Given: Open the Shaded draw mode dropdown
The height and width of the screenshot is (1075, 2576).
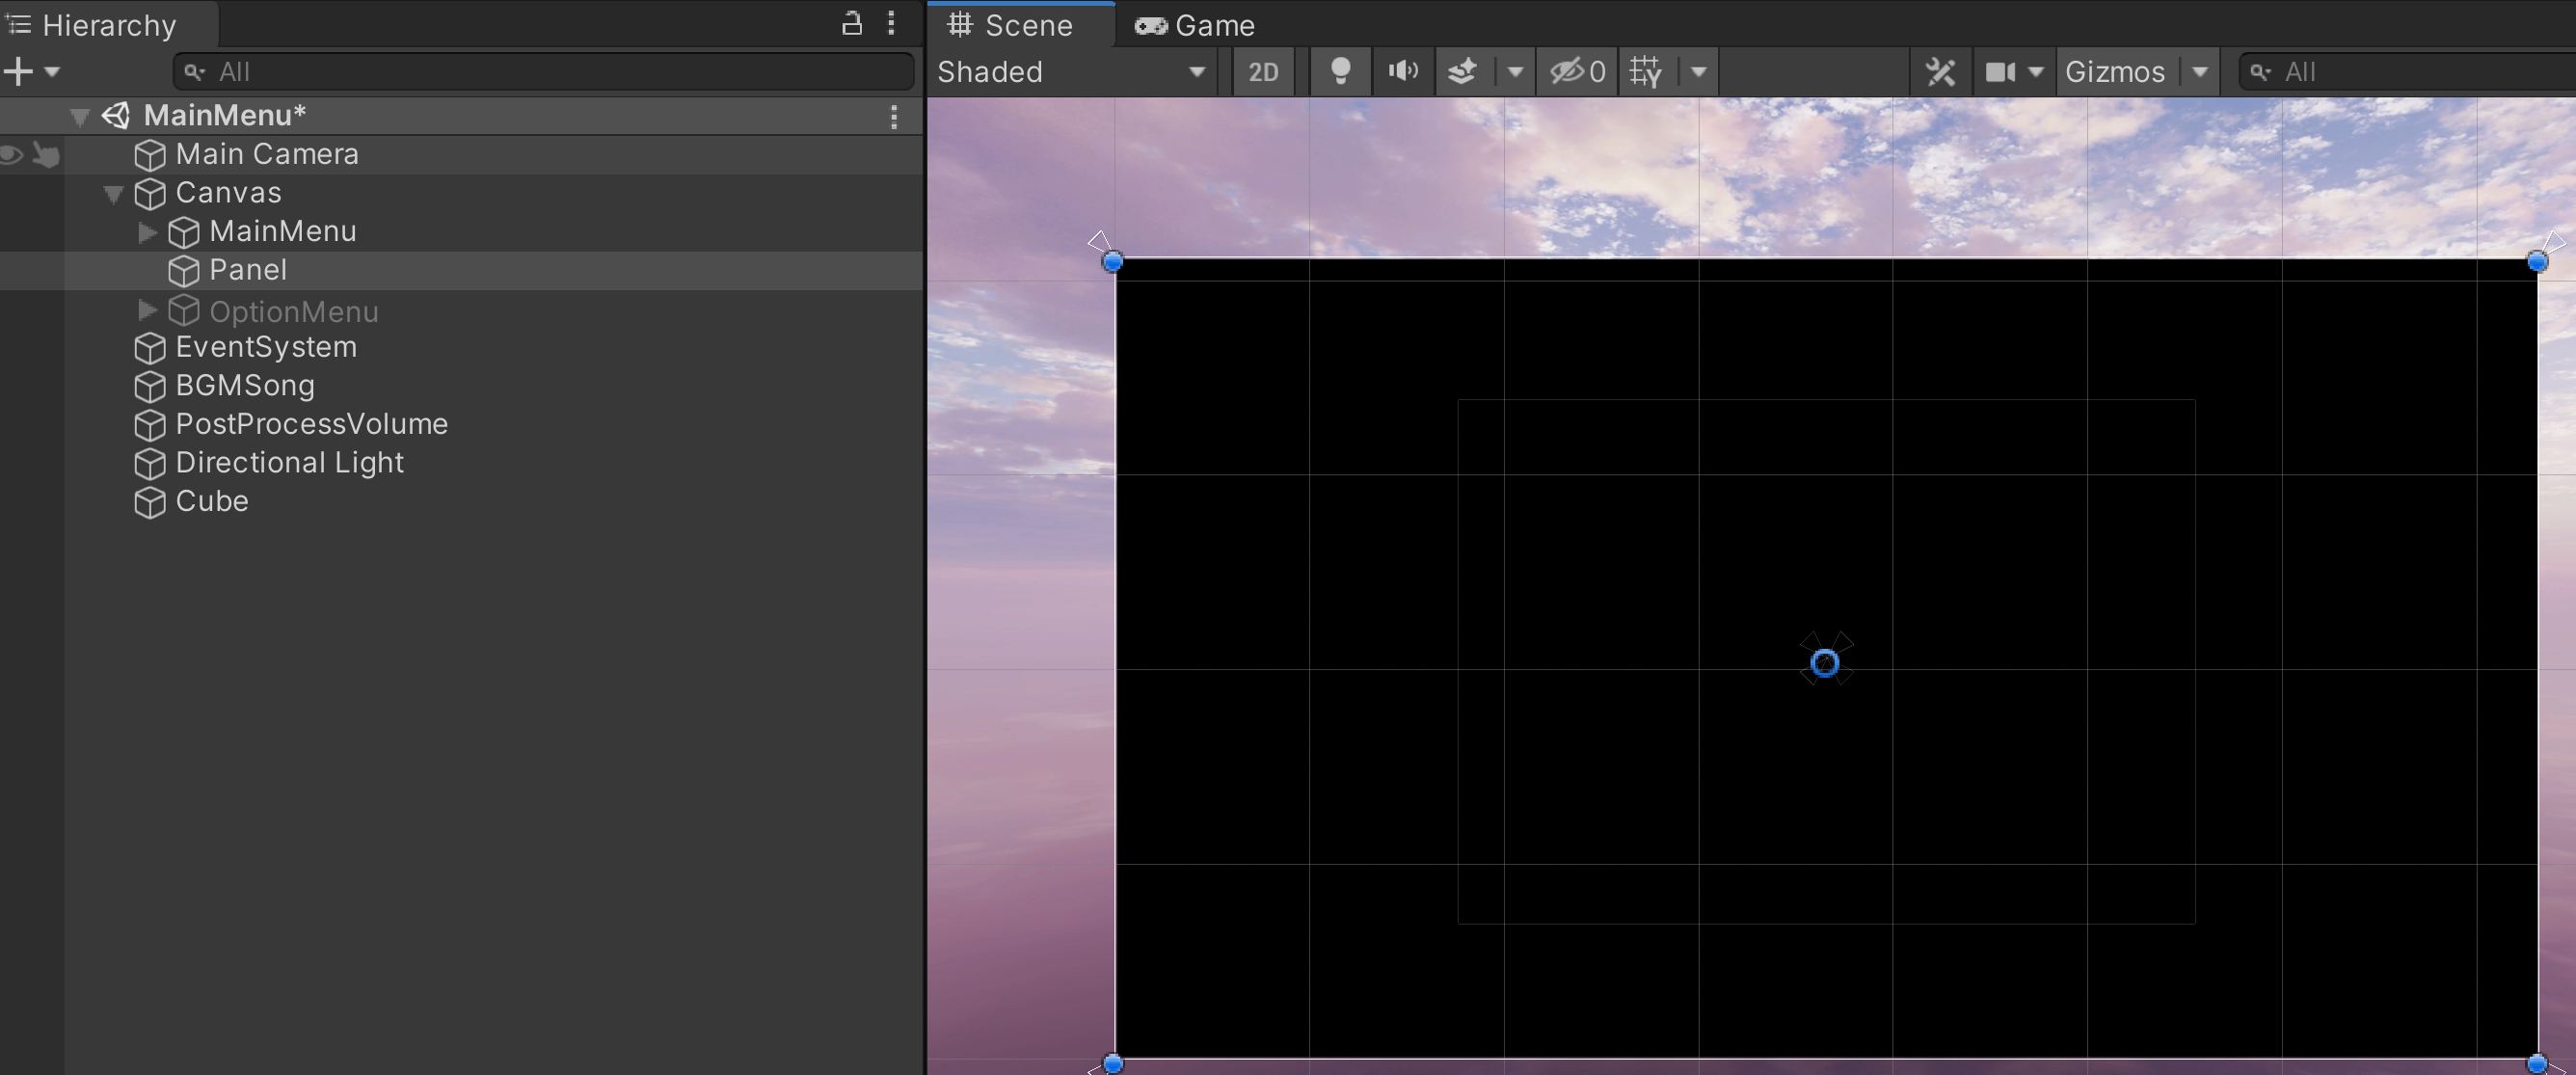Looking at the screenshot, I should pos(1072,72).
